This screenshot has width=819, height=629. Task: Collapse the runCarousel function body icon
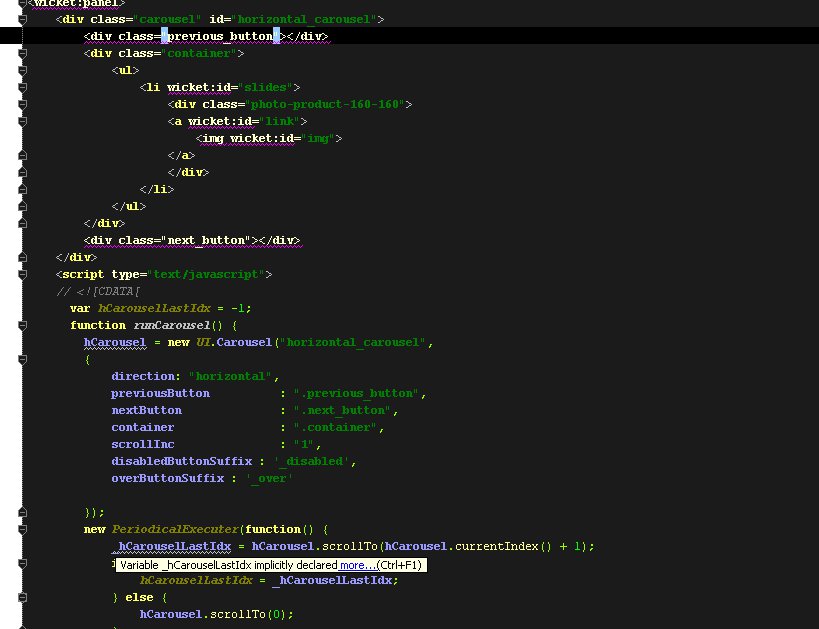click(20, 325)
